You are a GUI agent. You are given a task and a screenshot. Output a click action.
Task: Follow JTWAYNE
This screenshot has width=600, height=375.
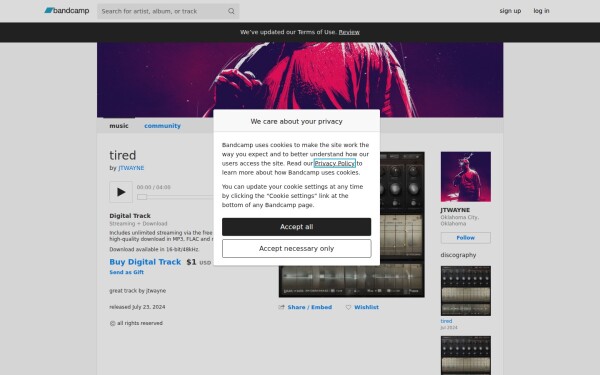(x=465, y=238)
